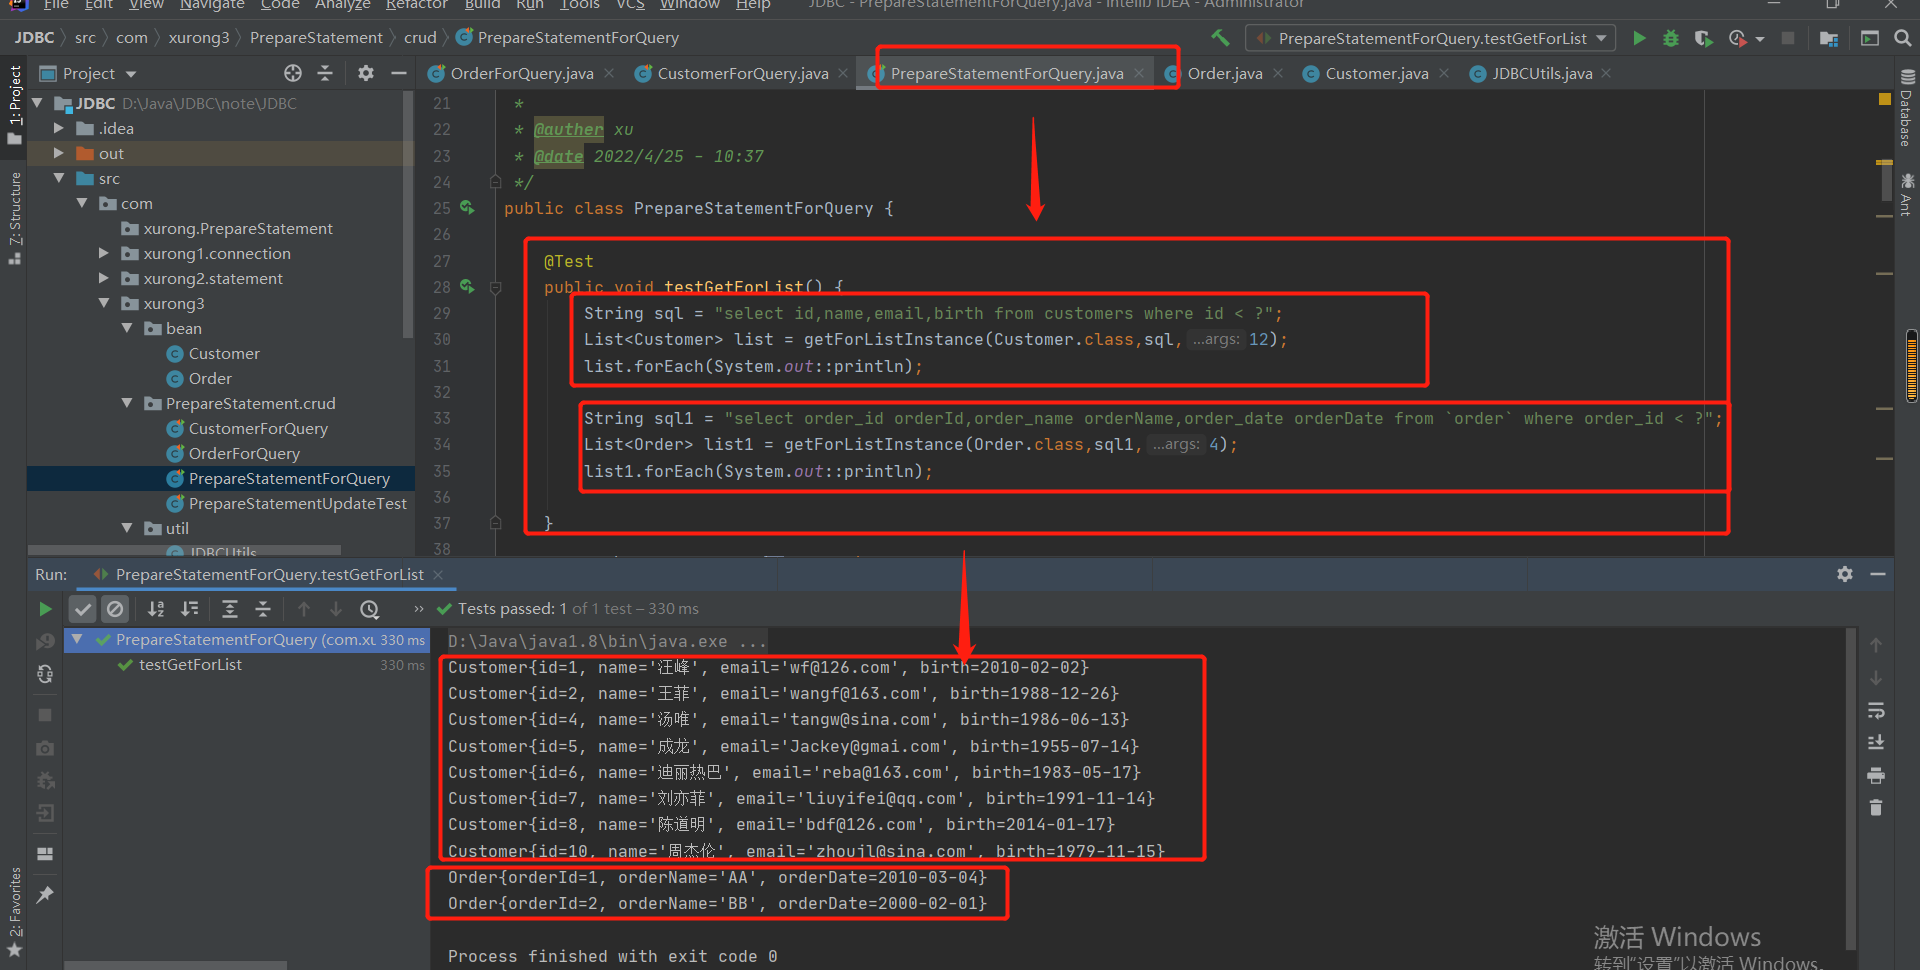1920x970 pixels.
Task: Click Toggle auto-test icon in Run sidebar
Action: [45, 674]
